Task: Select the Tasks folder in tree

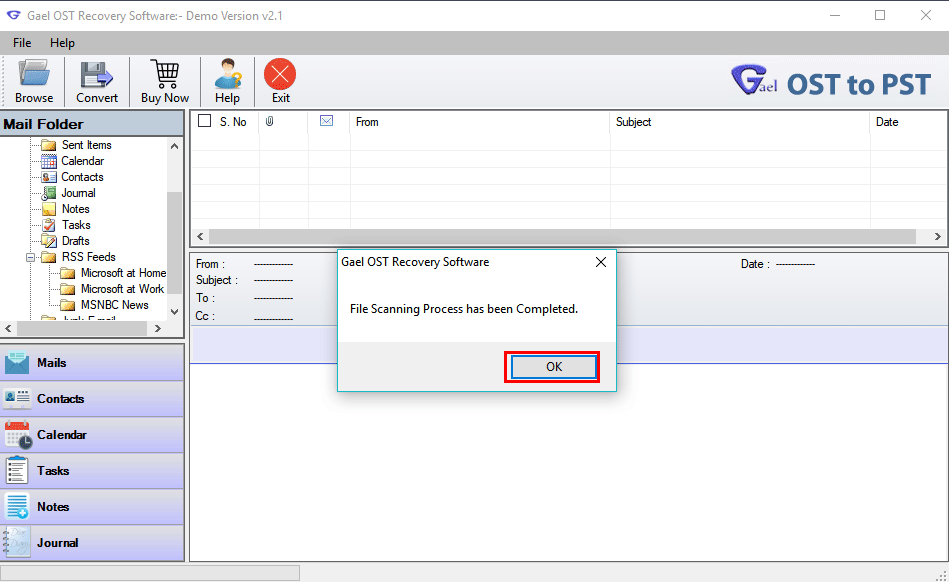Action: (x=76, y=225)
